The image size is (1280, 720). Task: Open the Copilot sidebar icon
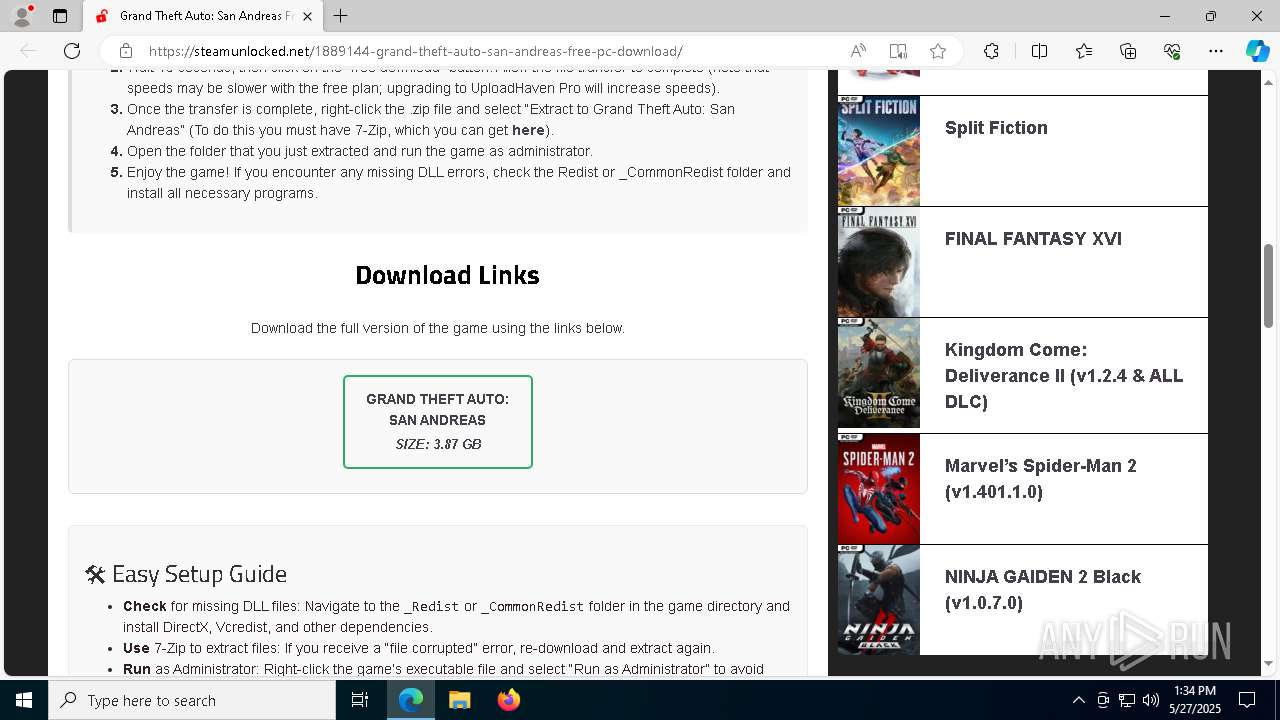click(x=1257, y=51)
